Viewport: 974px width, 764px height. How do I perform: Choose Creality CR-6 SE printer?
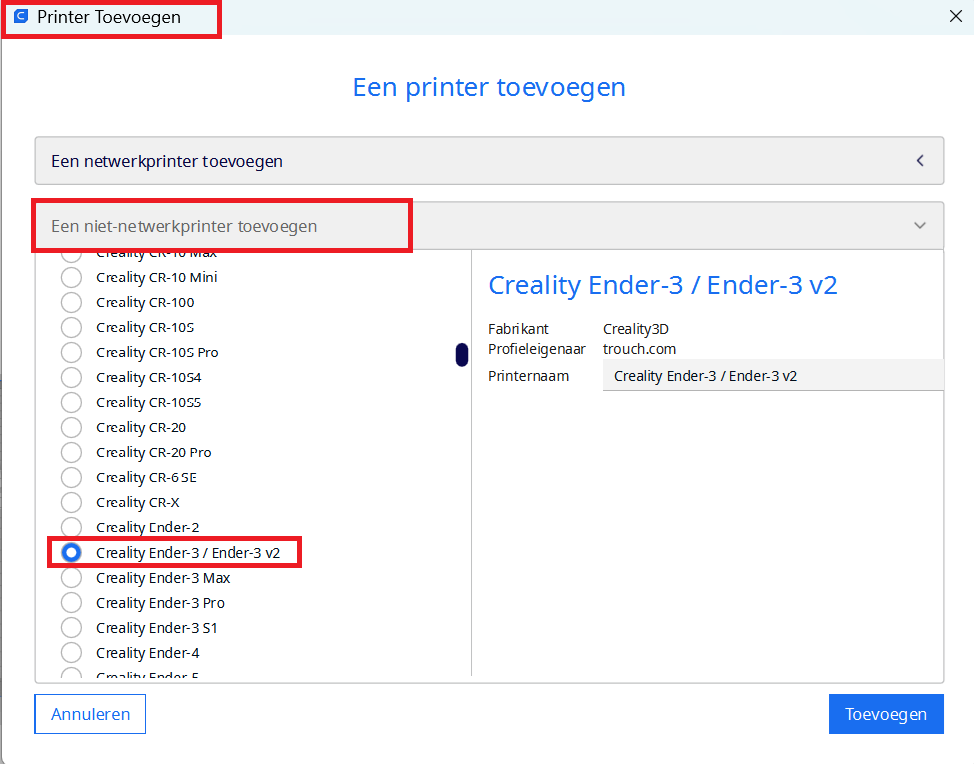click(x=71, y=477)
